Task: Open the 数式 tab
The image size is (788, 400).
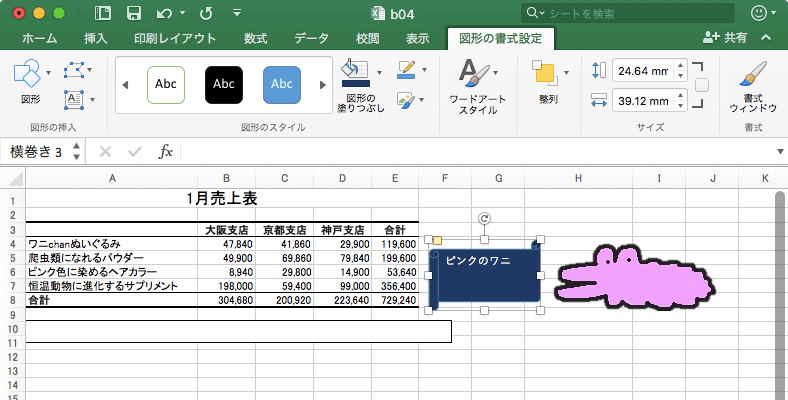Action: [255, 38]
